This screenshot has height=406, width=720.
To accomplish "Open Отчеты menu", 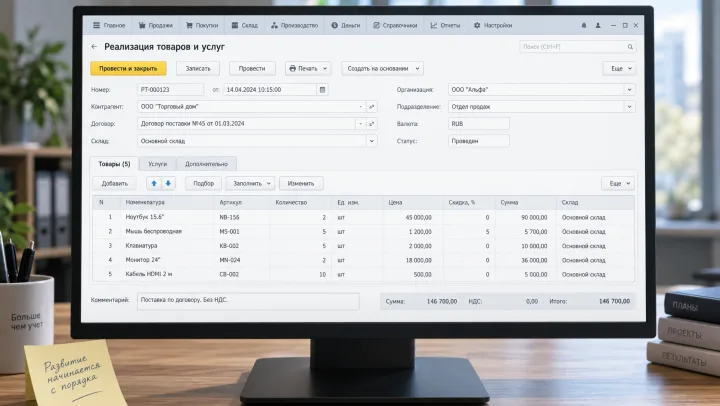I will pos(445,25).
